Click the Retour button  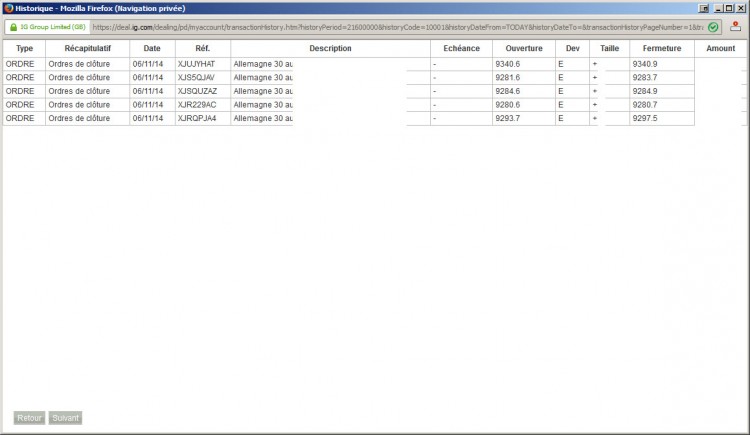point(29,418)
